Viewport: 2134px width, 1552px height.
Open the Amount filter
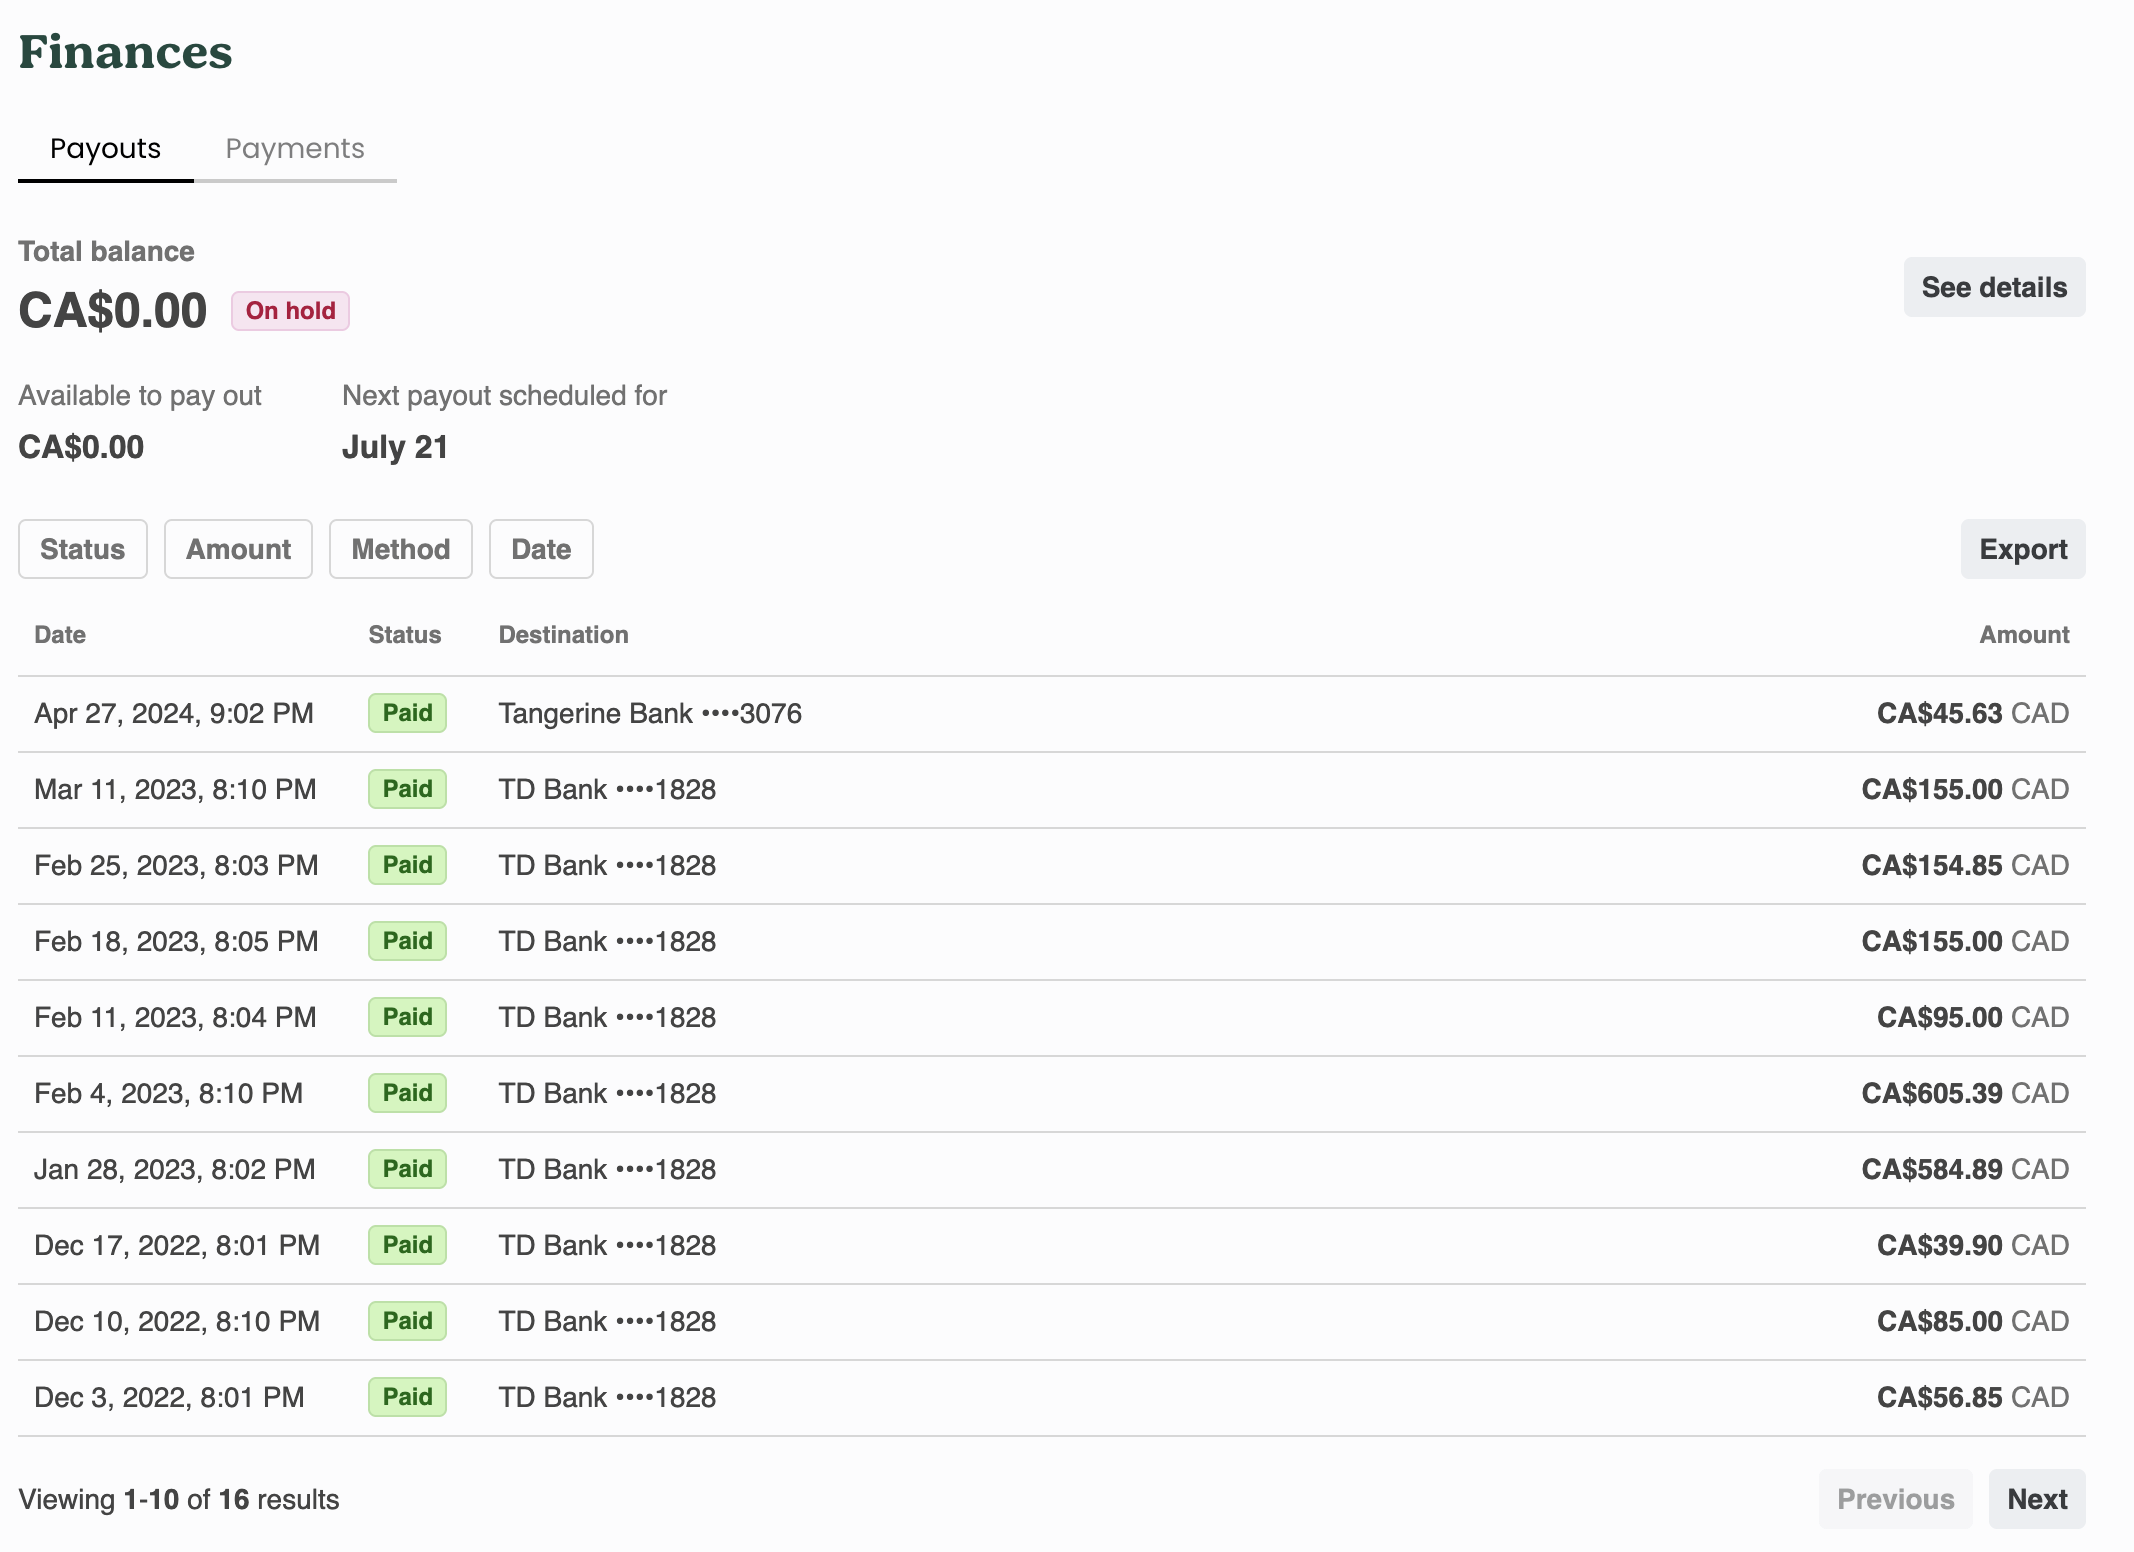tap(238, 549)
